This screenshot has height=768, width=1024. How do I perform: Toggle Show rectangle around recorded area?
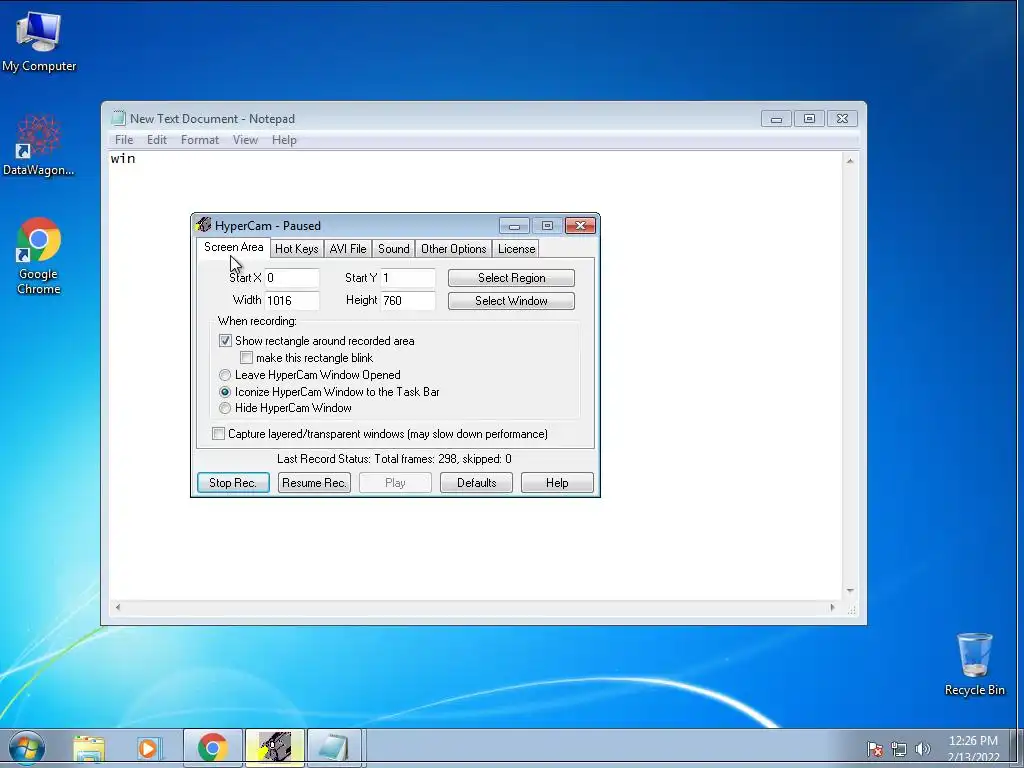tap(225, 341)
